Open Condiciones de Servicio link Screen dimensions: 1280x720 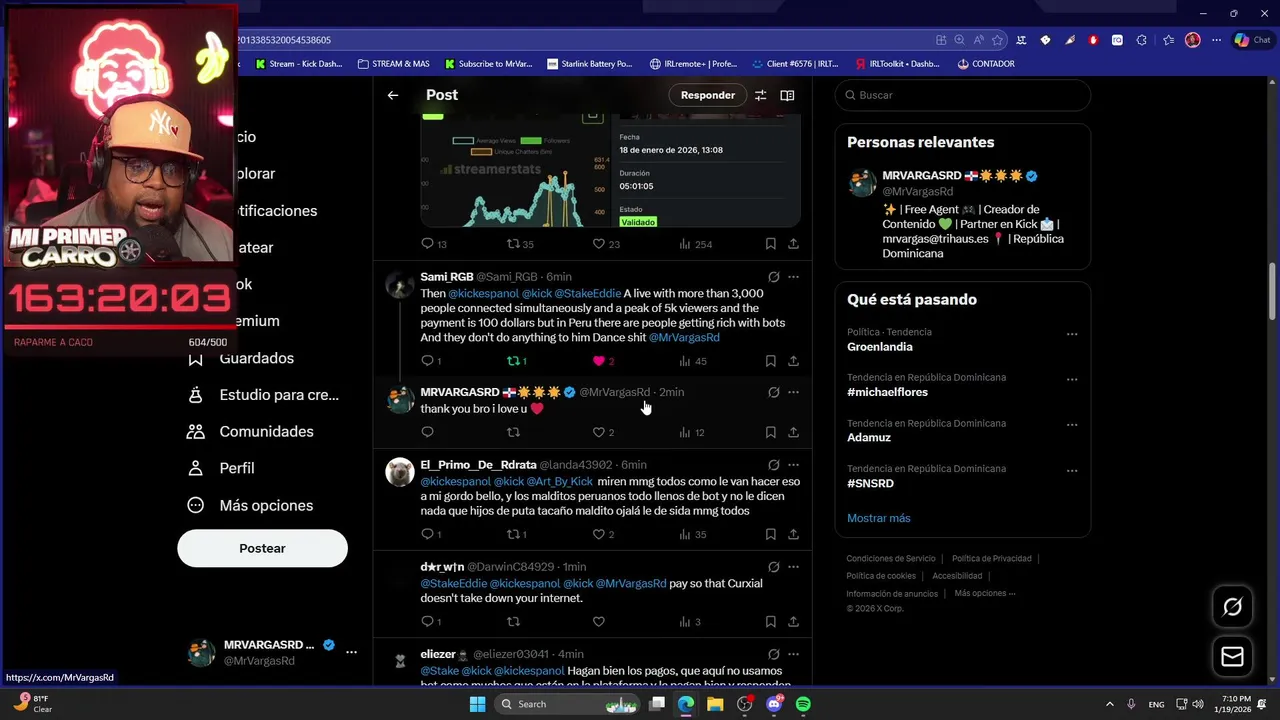[891, 559]
